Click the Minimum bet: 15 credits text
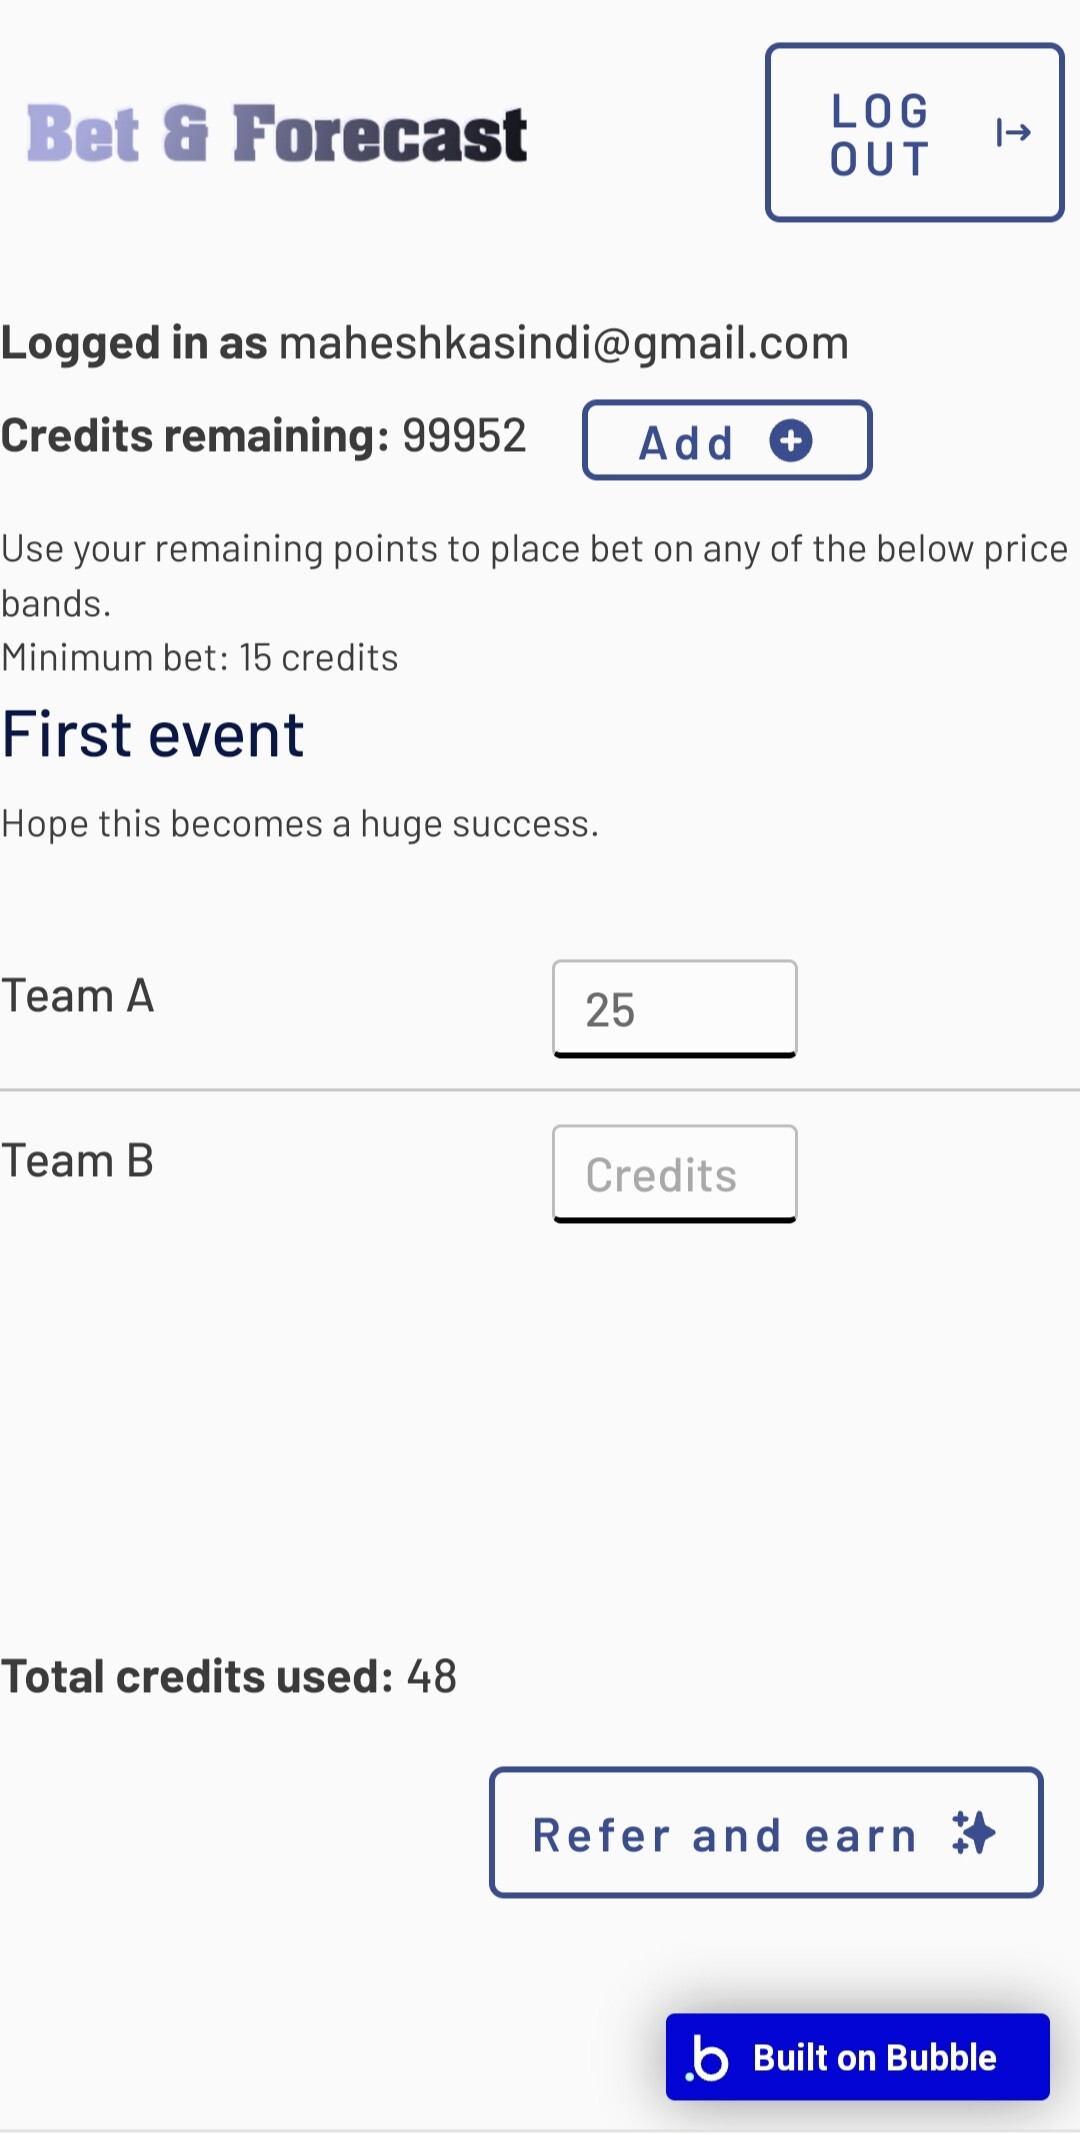 200,658
